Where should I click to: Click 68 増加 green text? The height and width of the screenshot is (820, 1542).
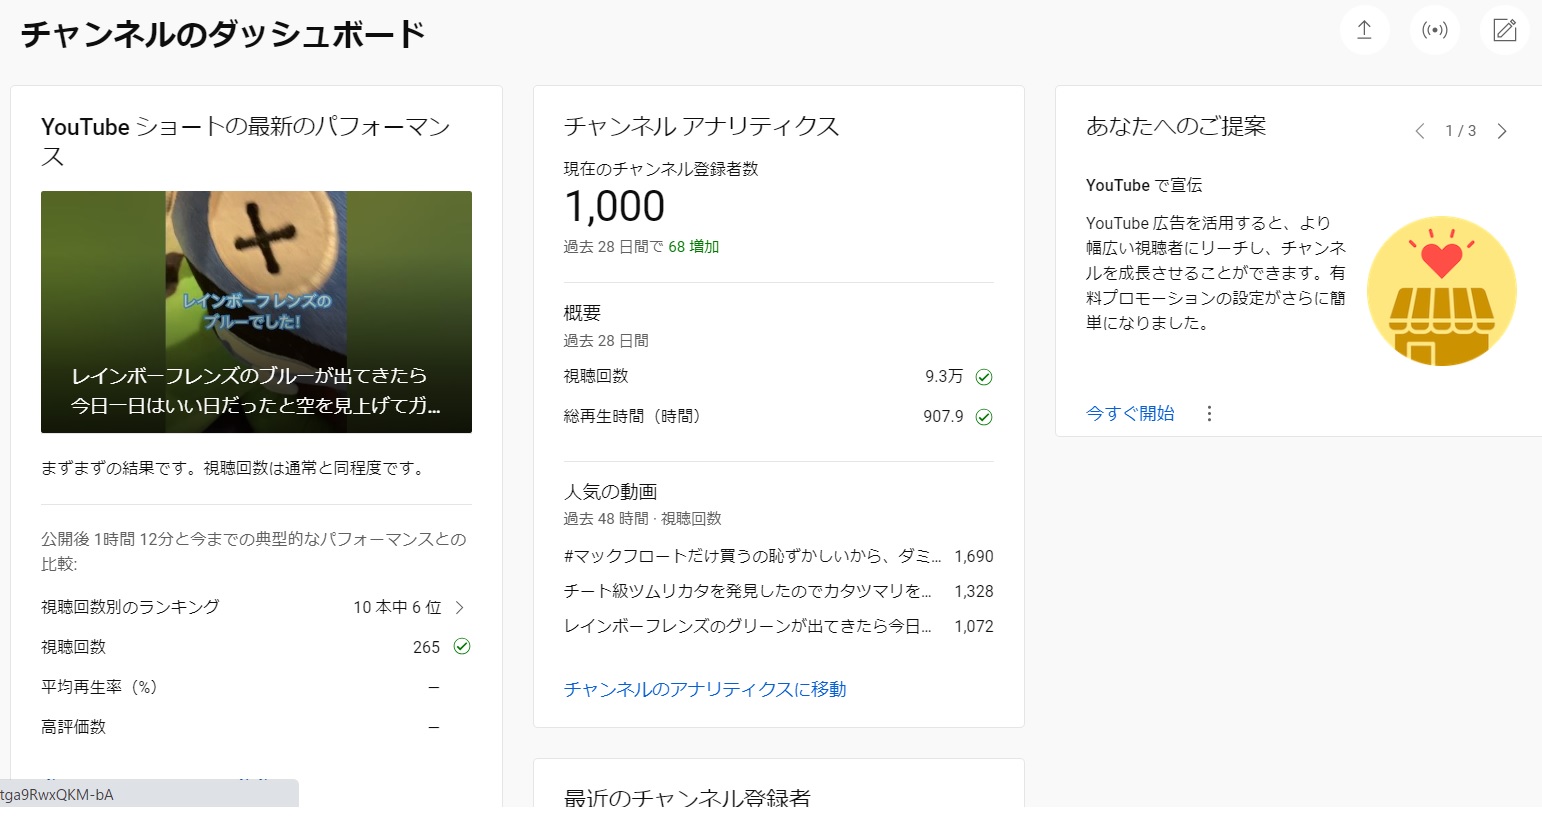coord(694,247)
